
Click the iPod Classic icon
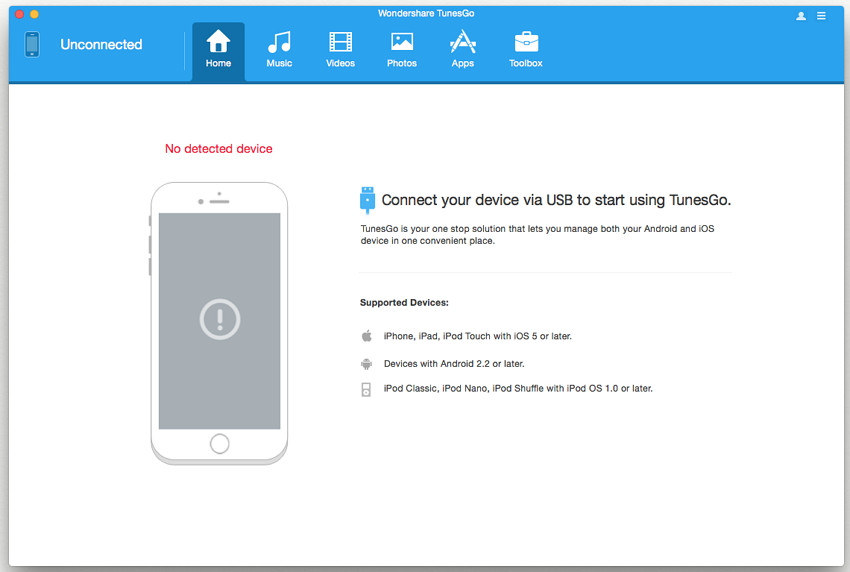(x=367, y=389)
